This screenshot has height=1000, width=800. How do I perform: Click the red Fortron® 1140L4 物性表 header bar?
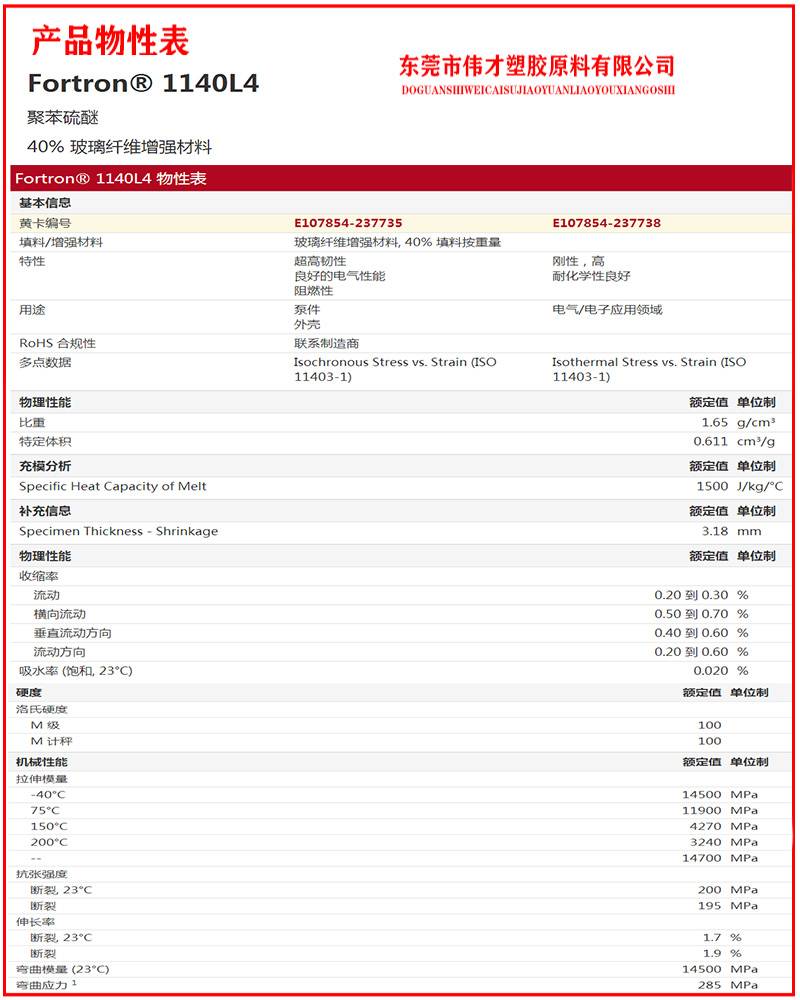111,179
